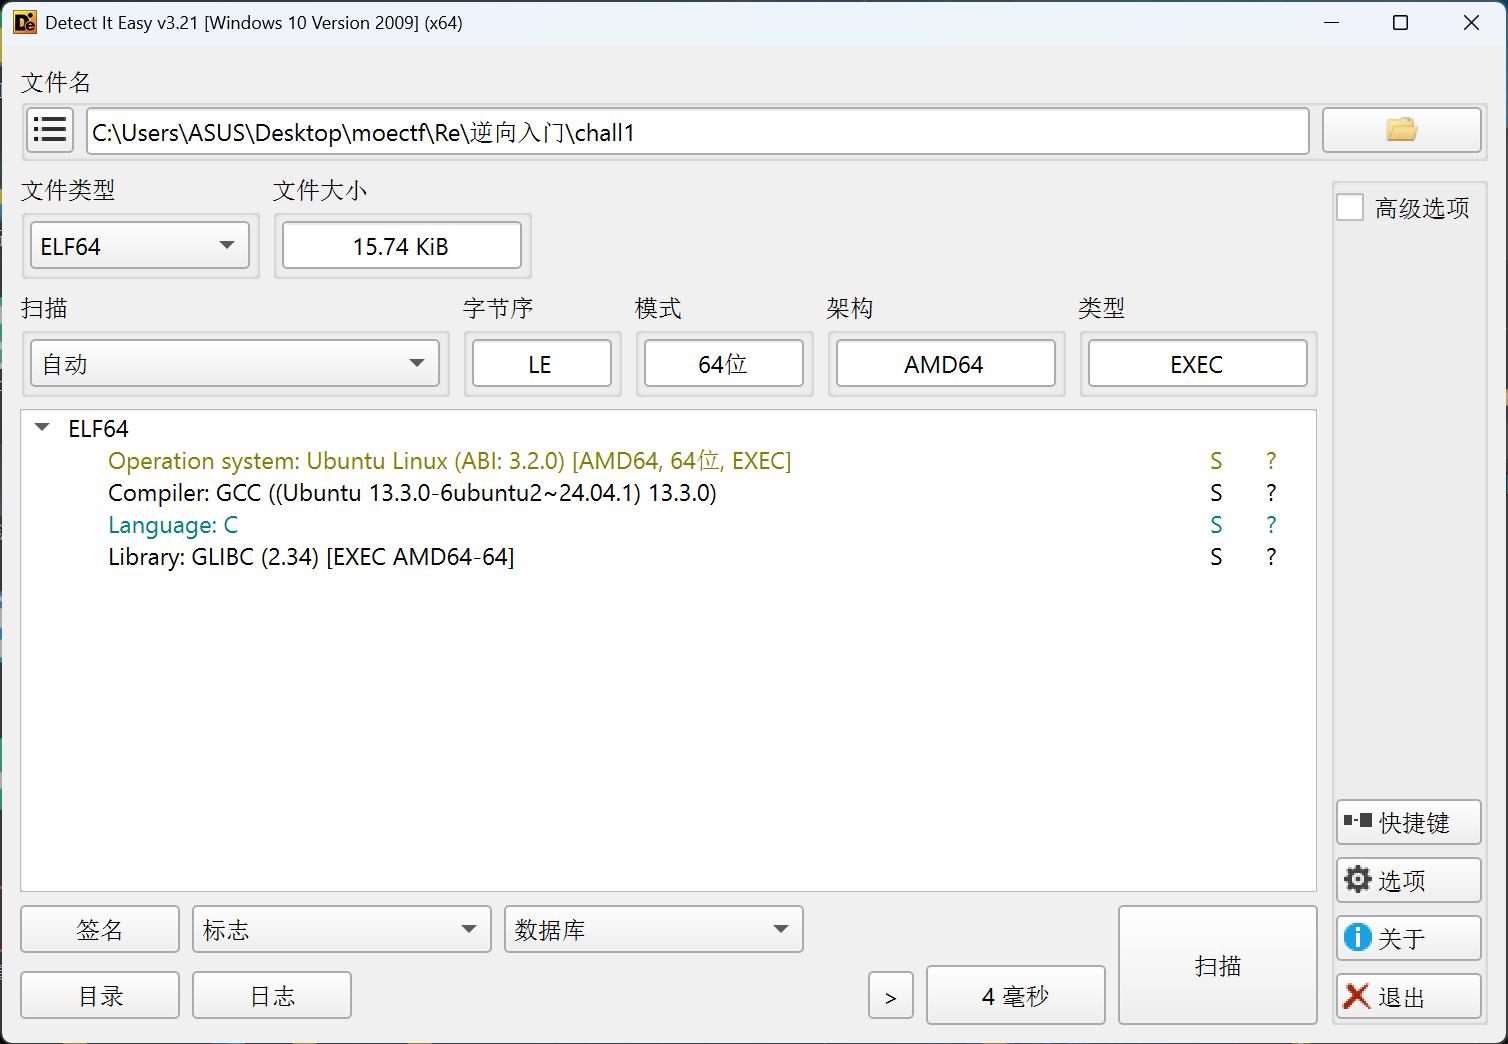
Task: Click S on the Library GLIBC row
Action: click(1216, 557)
